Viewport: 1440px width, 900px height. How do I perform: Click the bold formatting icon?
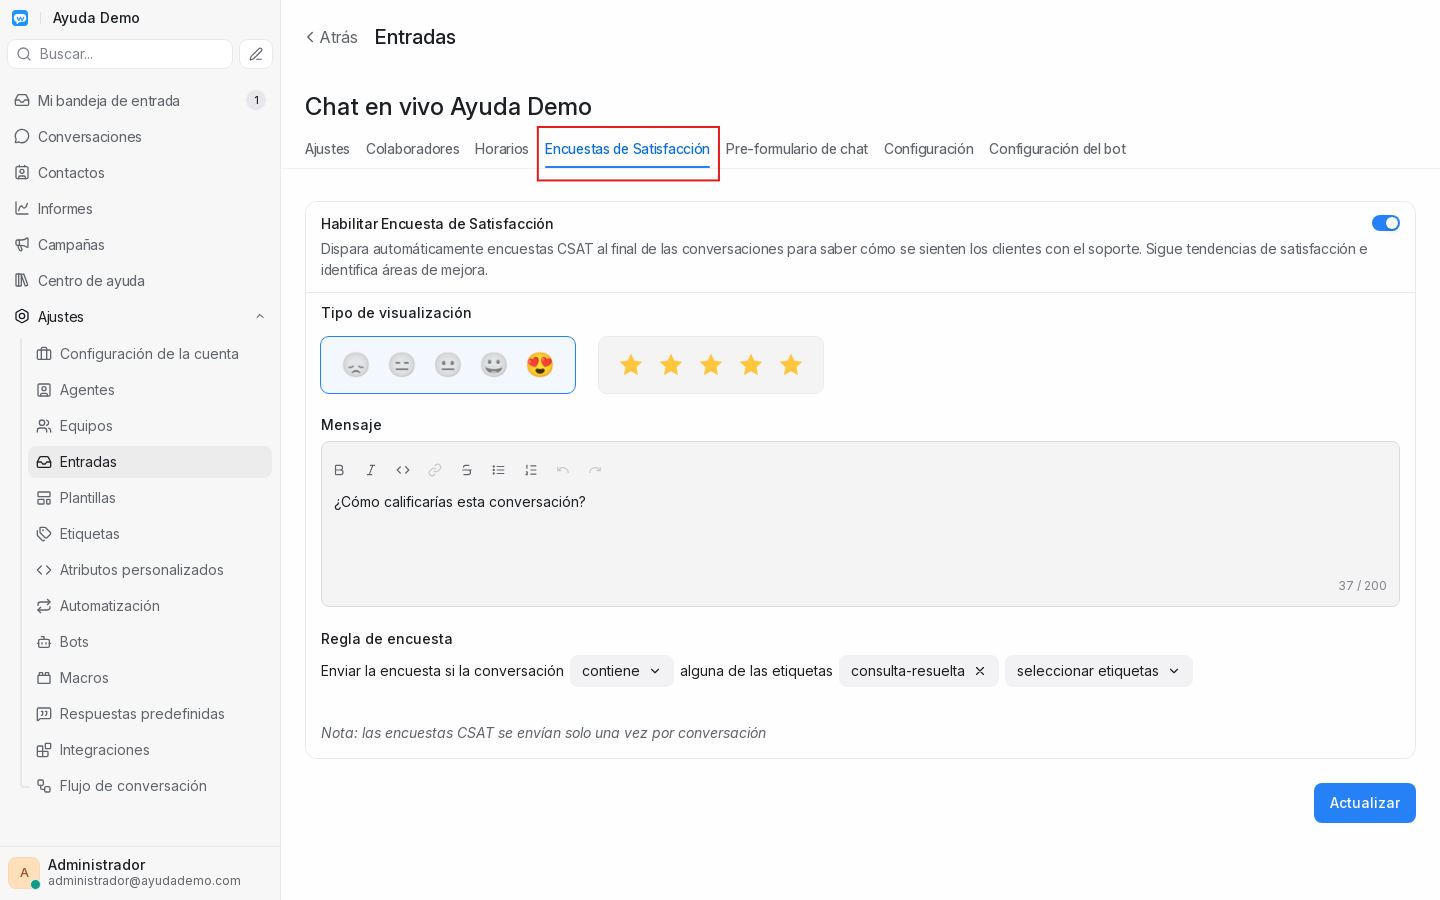[339, 470]
